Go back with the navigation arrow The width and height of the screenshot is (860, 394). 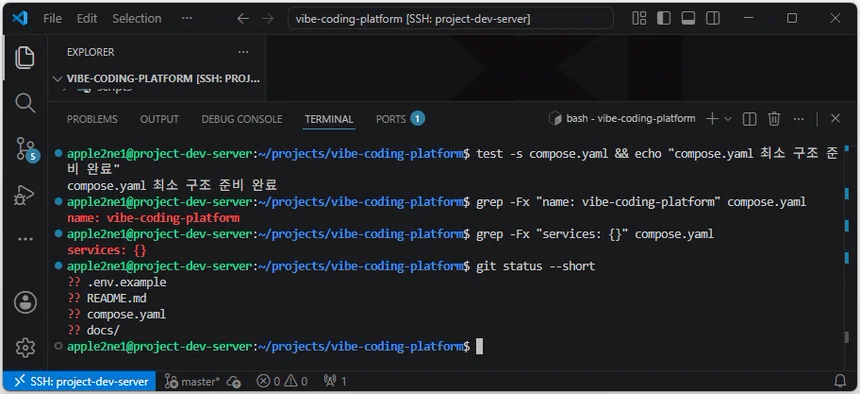coord(243,19)
